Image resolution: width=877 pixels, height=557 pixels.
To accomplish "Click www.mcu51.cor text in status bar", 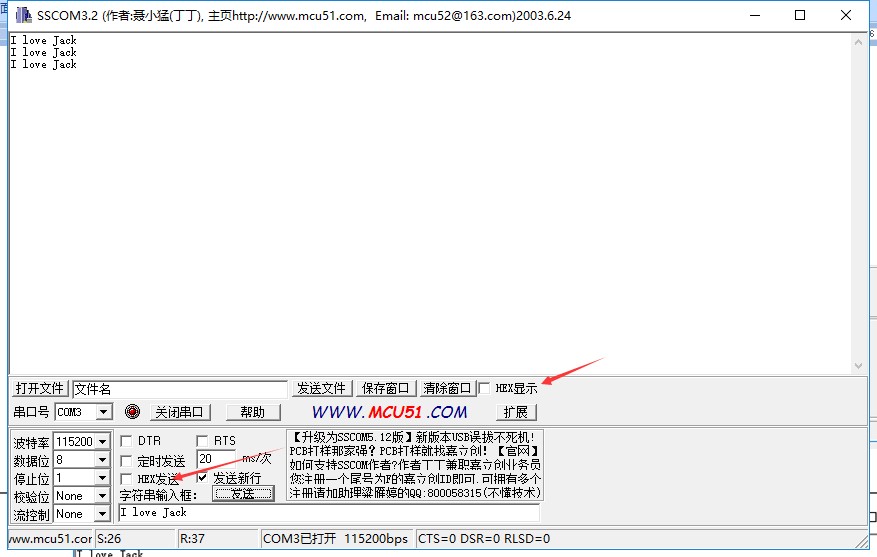I will point(50,539).
